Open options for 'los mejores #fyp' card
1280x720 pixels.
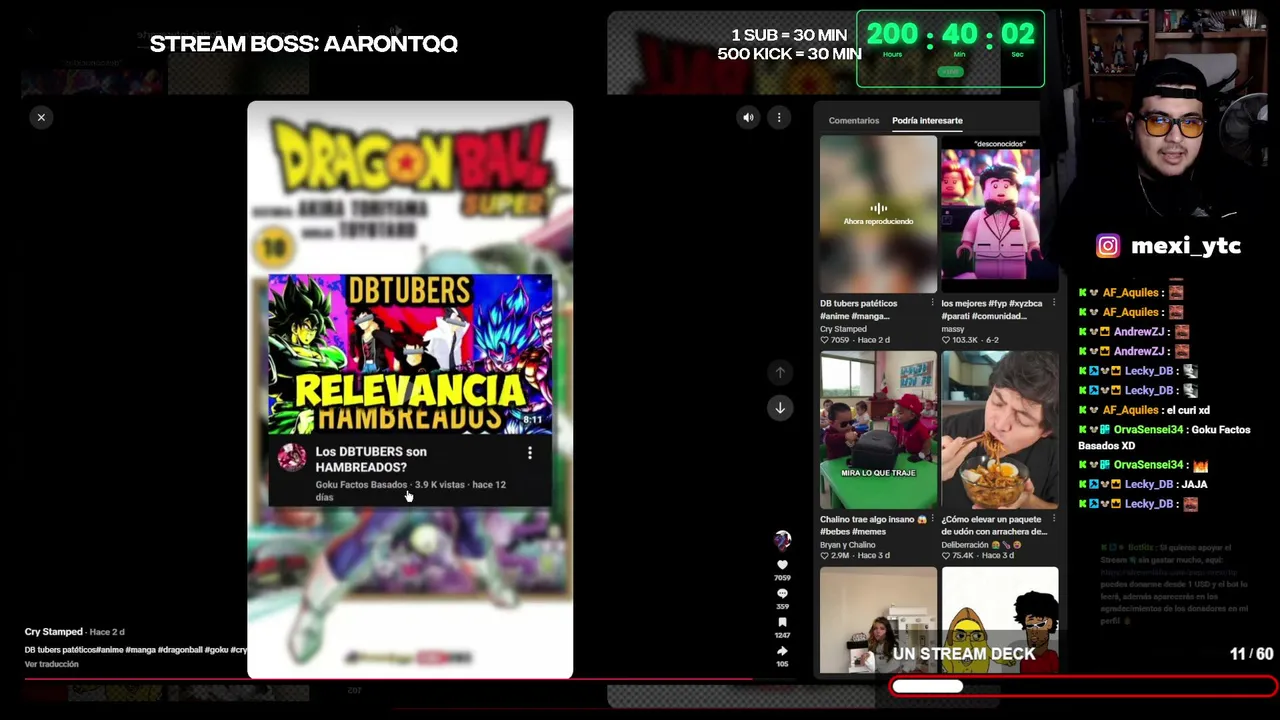[x=1053, y=303]
